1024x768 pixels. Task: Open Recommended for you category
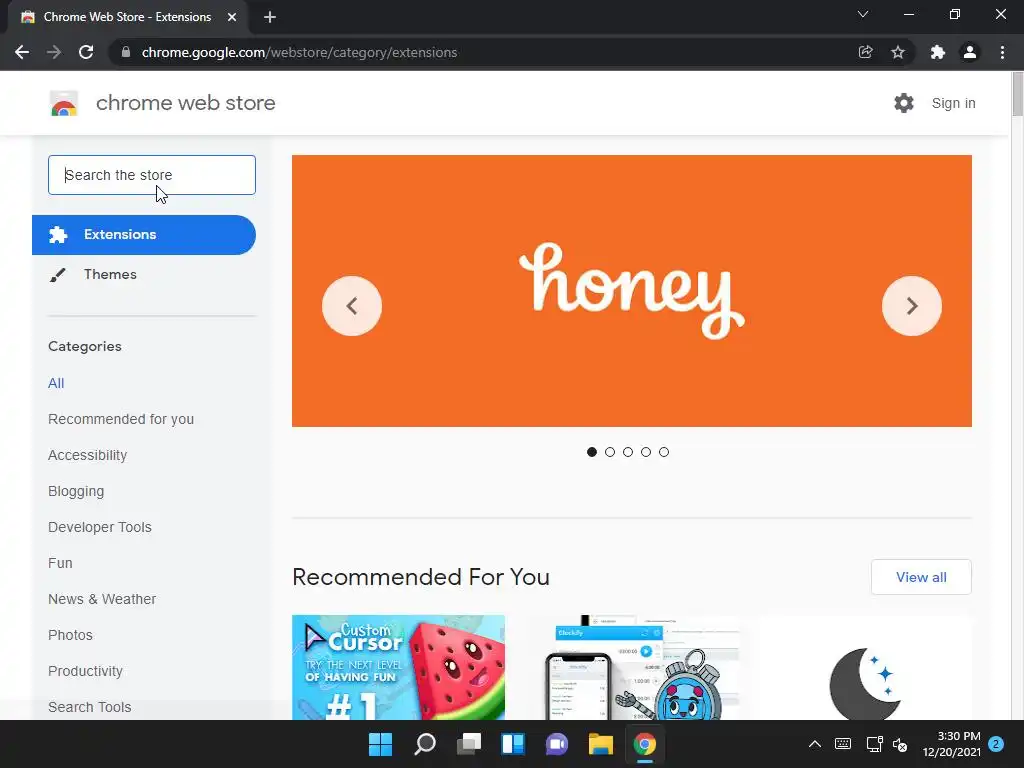pyautogui.click(x=121, y=419)
